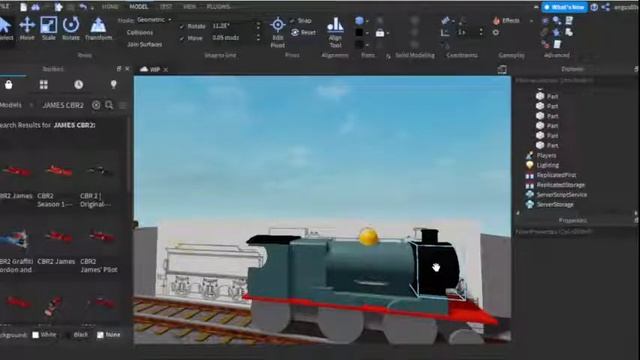
Task: Switch to the TEST ribbon tab
Action: point(166,7)
